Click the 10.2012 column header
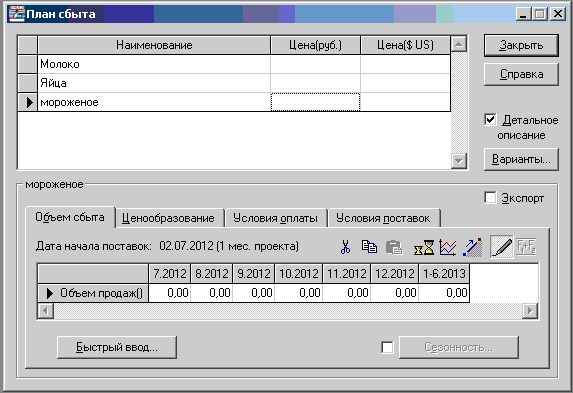The image size is (573, 393). tap(299, 273)
